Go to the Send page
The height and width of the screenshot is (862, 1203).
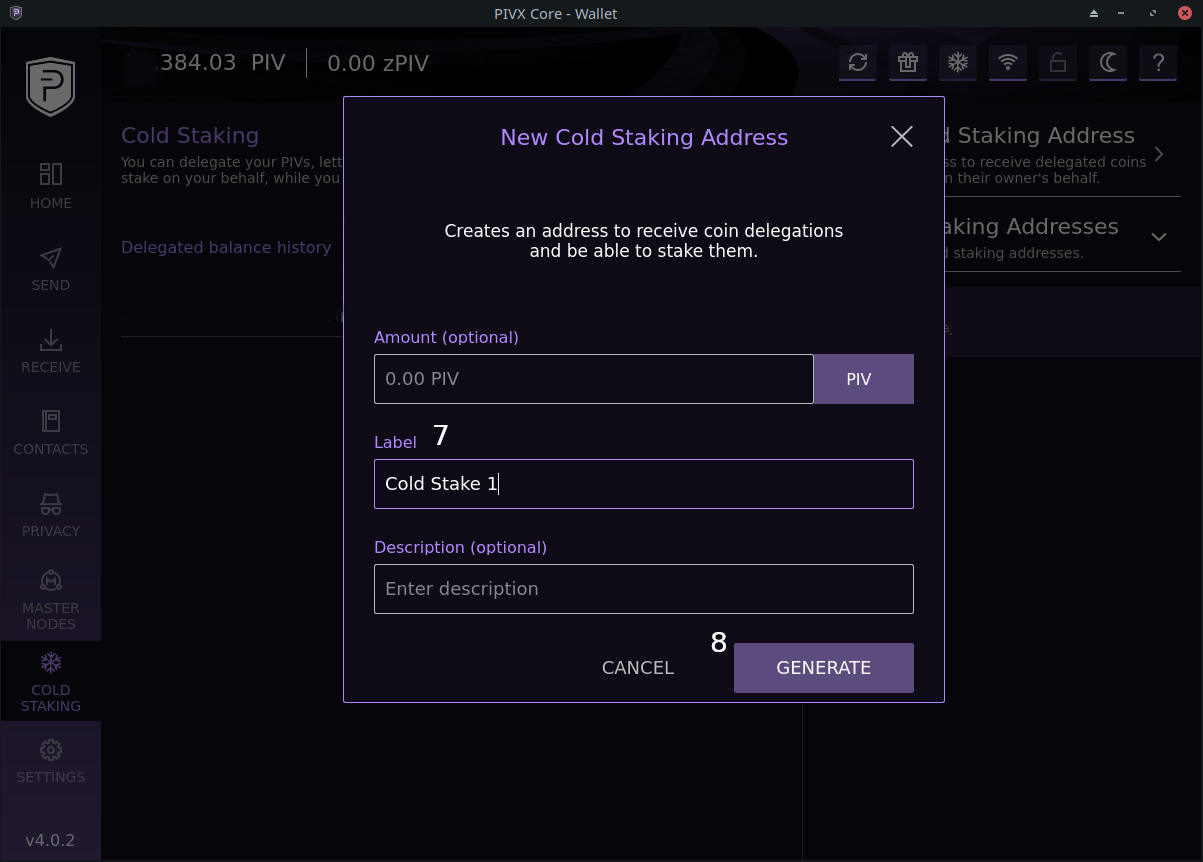pyautogui.click(x=50, y=268)
